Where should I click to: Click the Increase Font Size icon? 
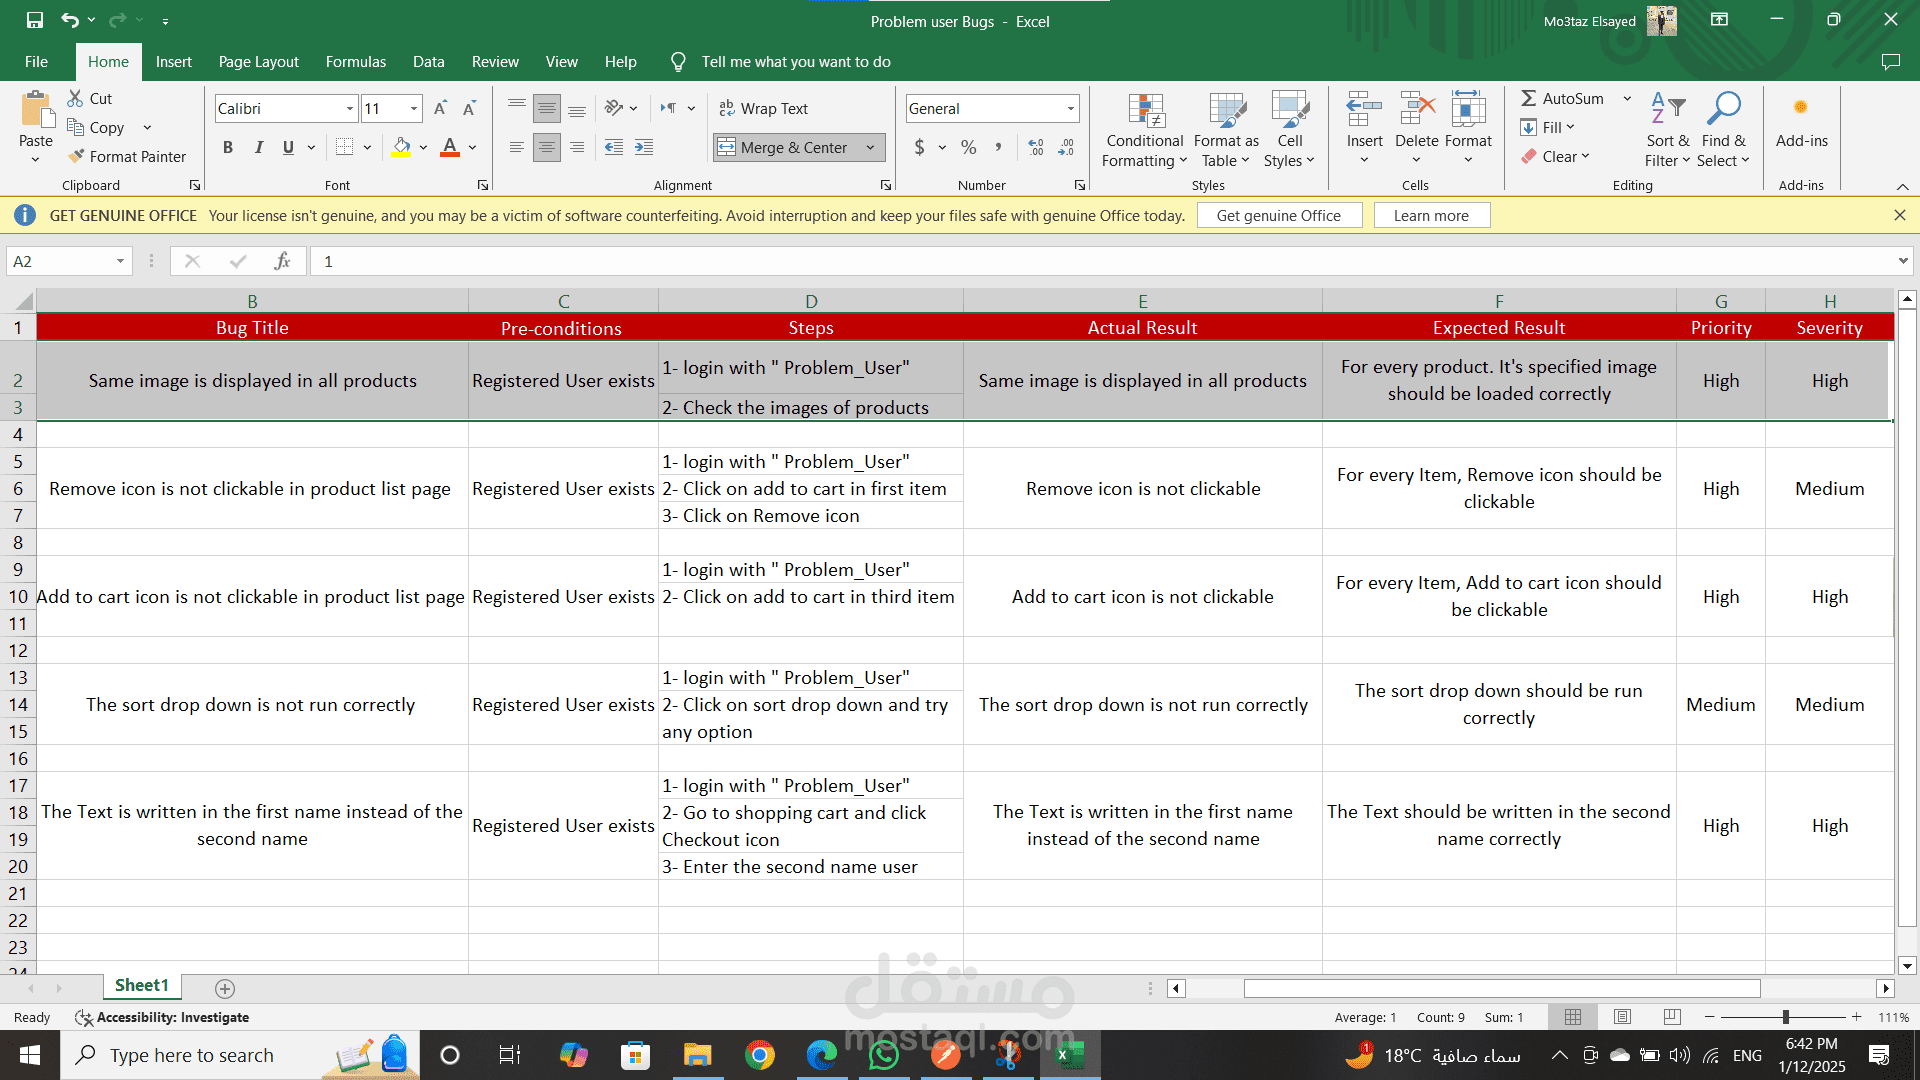pos(440,108)
